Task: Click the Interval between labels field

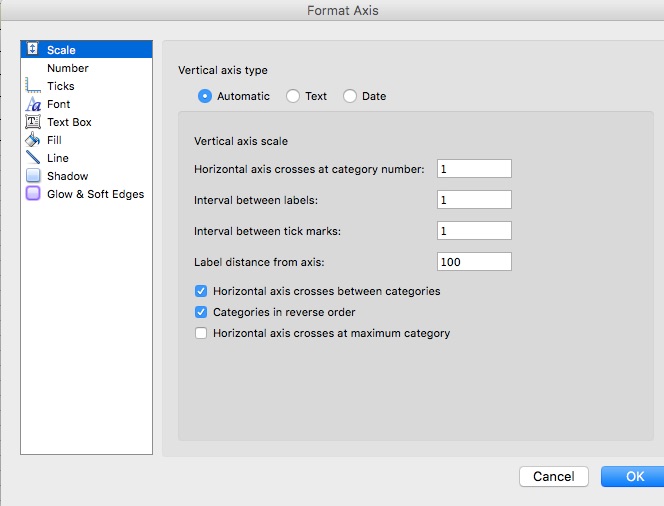Action: (x=474, y=200)
